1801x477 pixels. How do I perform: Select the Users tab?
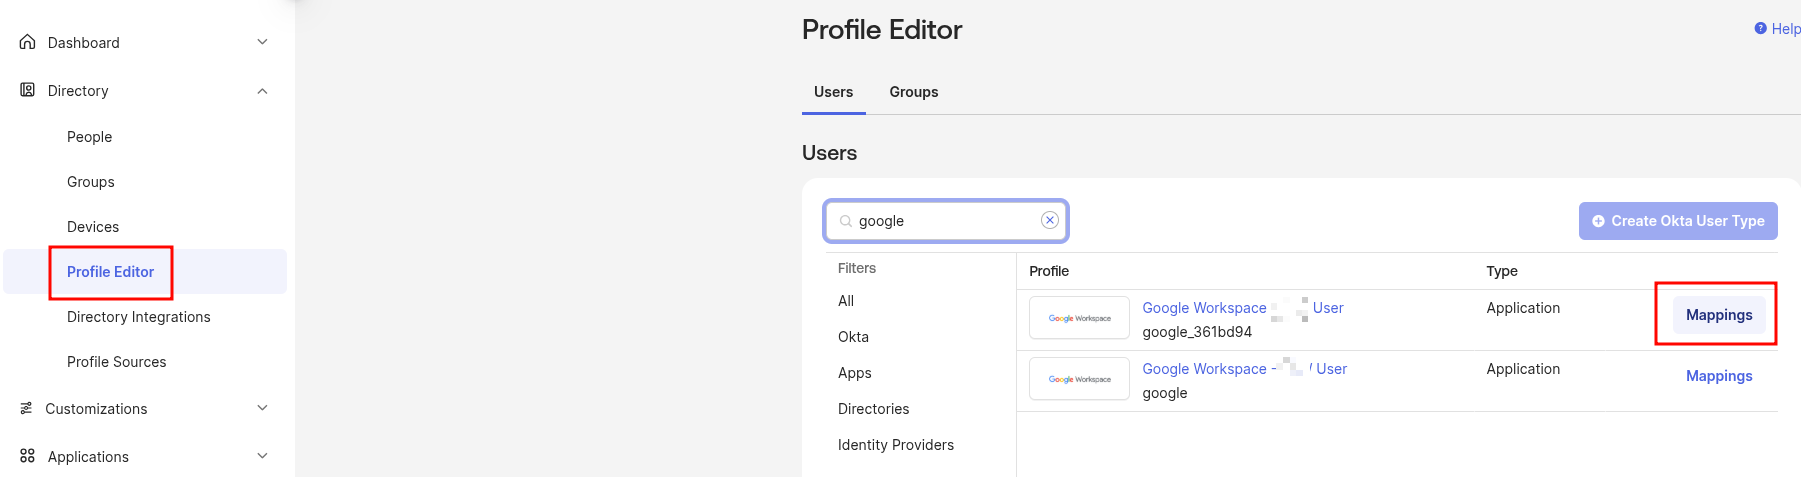[833, 92]
